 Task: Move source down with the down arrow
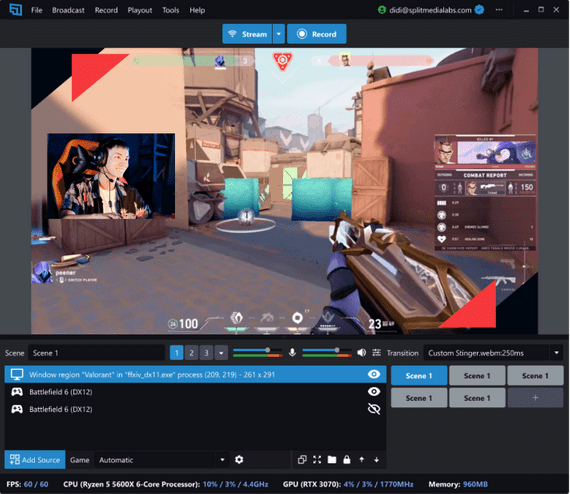click(x=377, y=460)
